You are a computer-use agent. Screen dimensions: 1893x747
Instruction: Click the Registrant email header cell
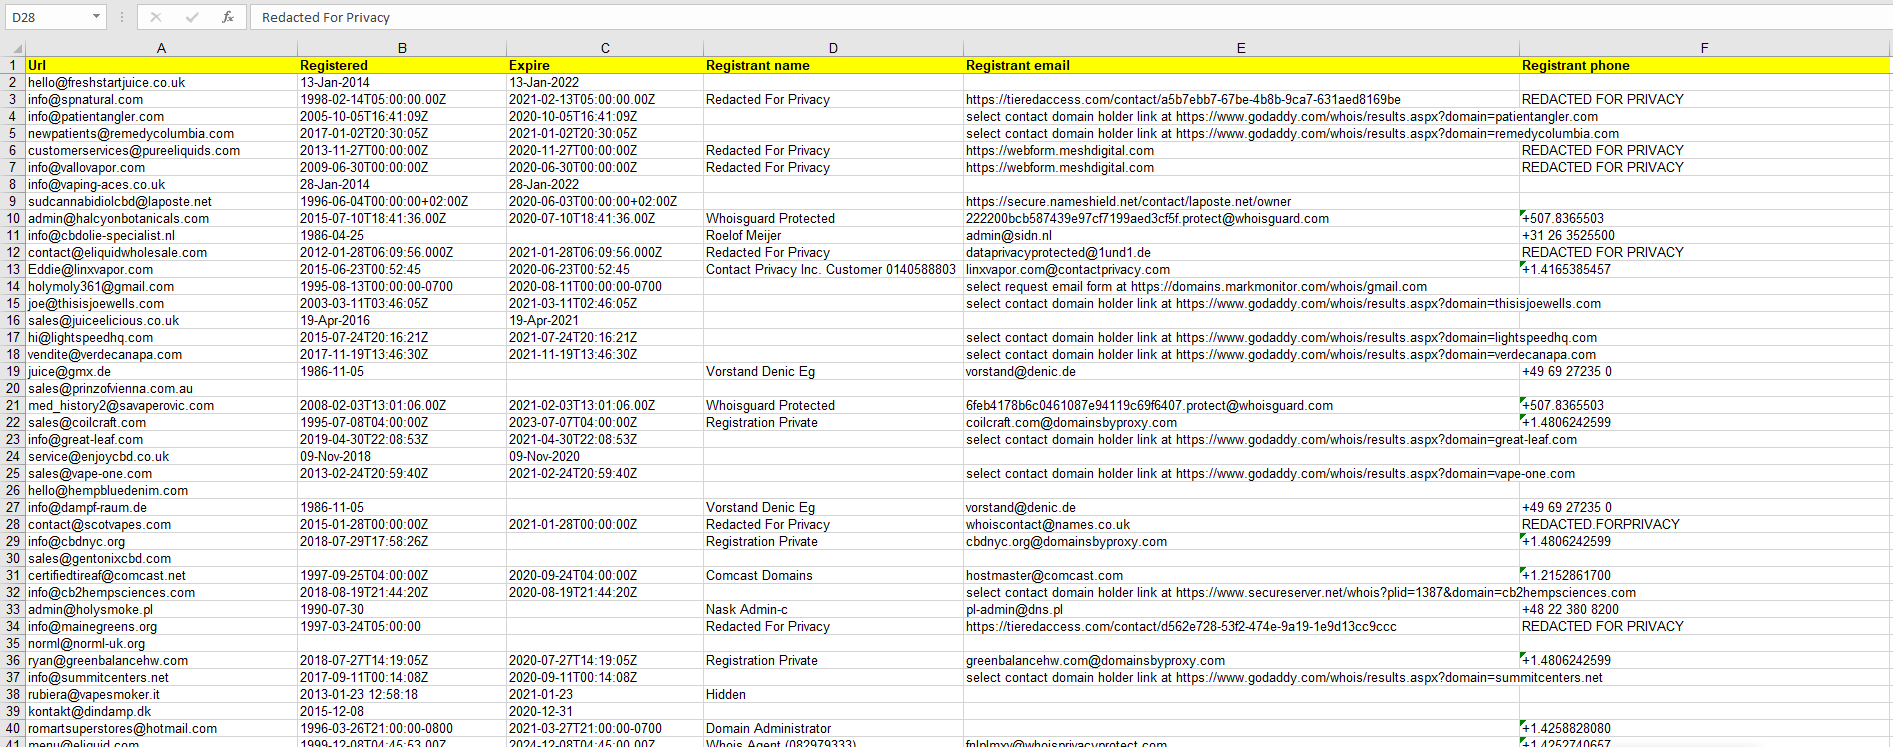tap(1241, 65)
